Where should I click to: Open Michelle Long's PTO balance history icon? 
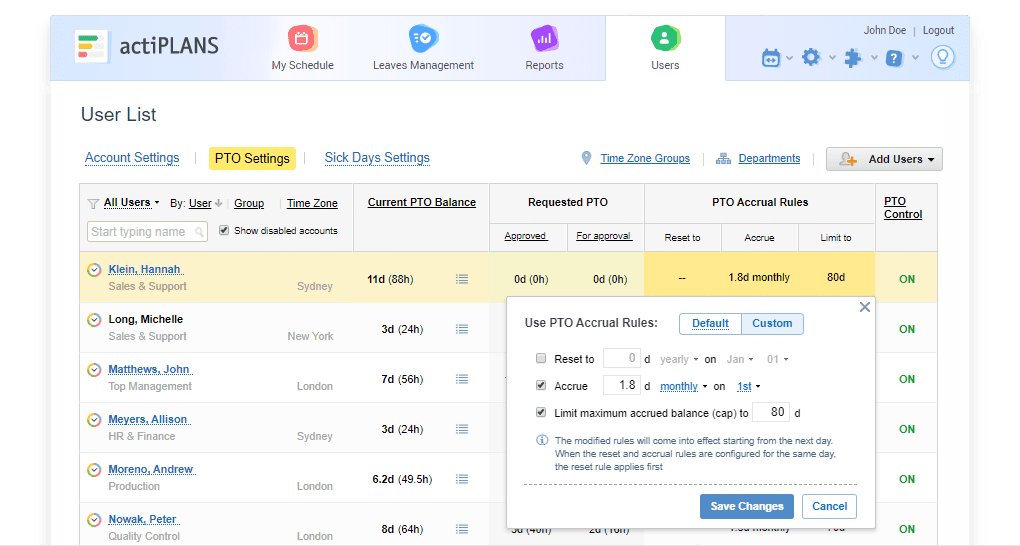tap(462, 329)
